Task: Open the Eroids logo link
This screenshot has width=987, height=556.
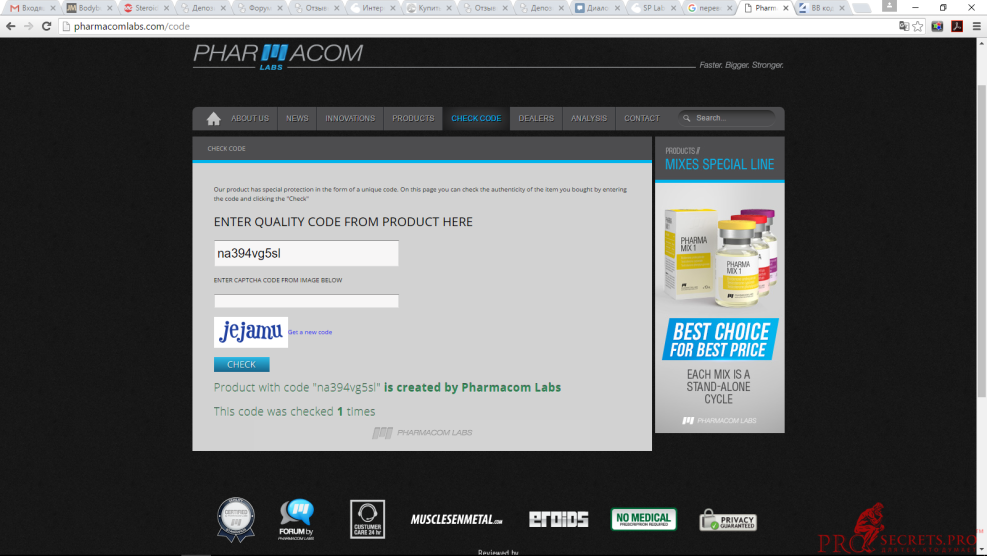Action: pos(558,519)
